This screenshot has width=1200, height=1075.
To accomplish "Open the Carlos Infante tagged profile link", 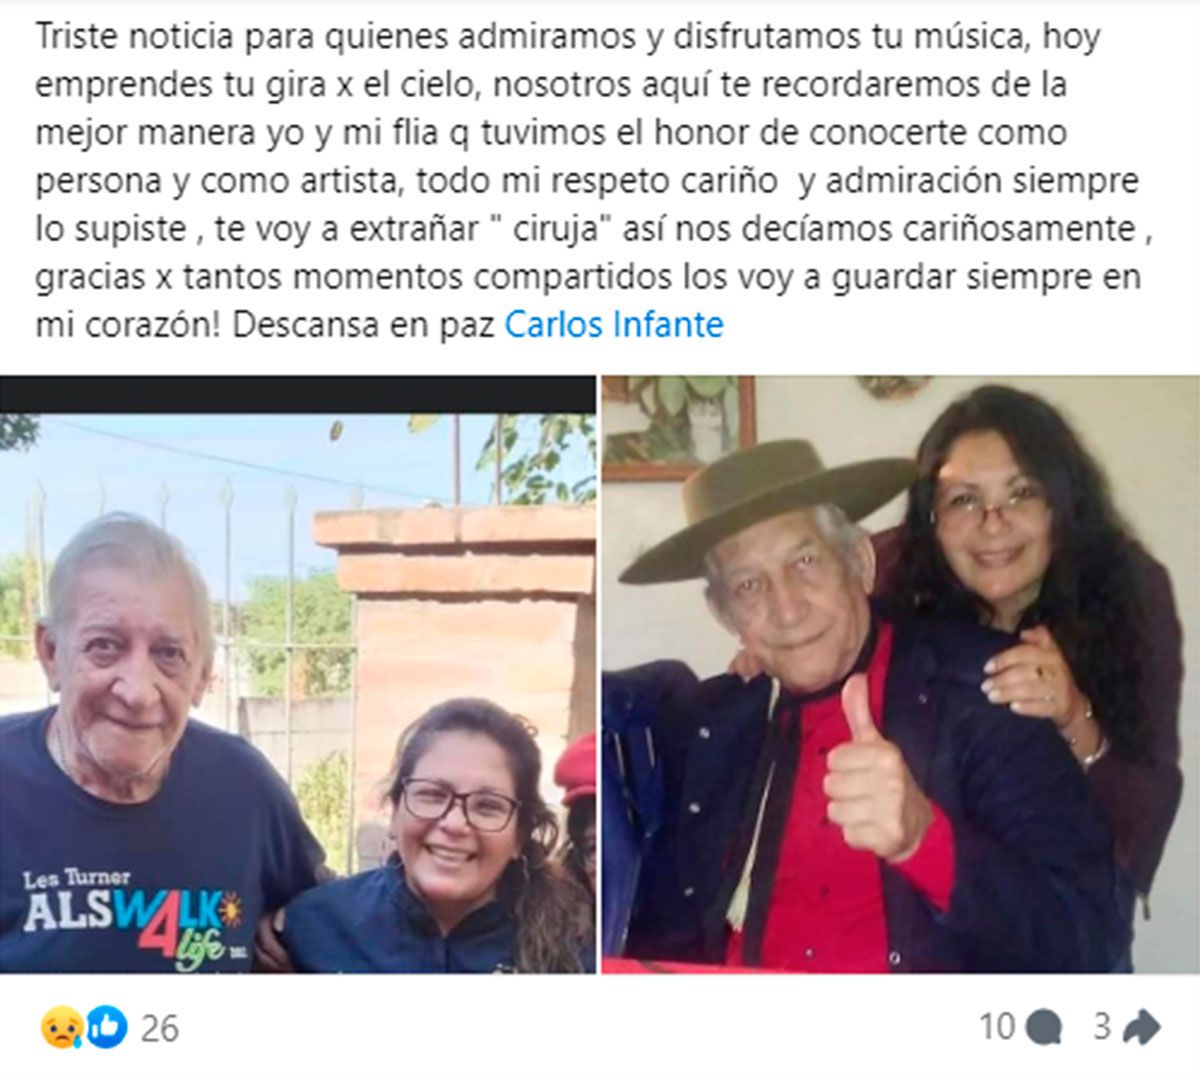I will (x=614, y=325).
